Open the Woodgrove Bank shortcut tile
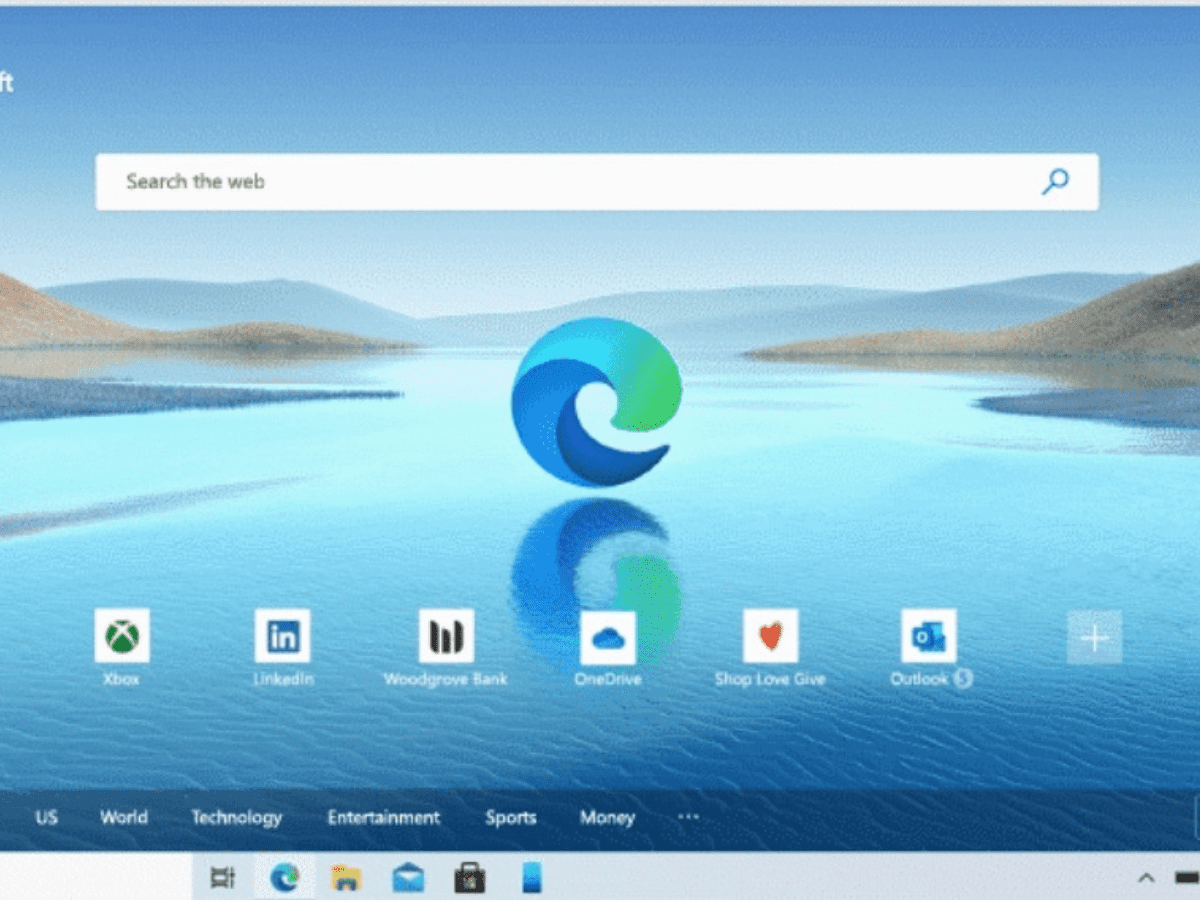Viewport: 1200px width, 900px height. pos(445,636)
